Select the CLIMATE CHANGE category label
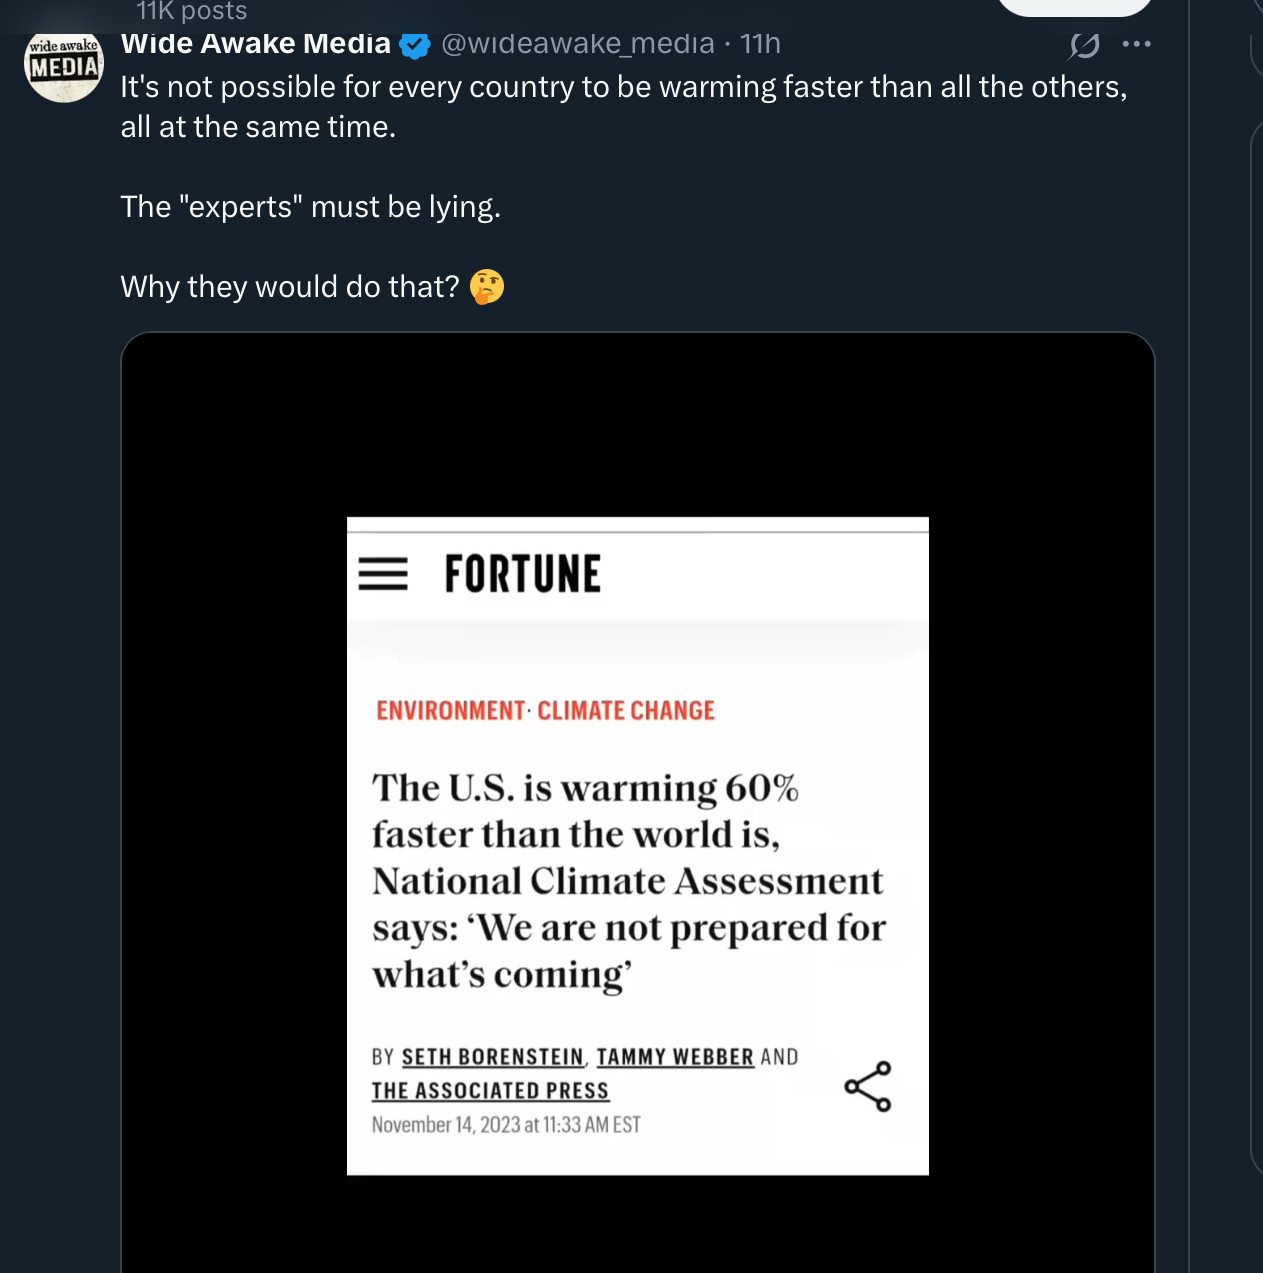 coord(626,711)
